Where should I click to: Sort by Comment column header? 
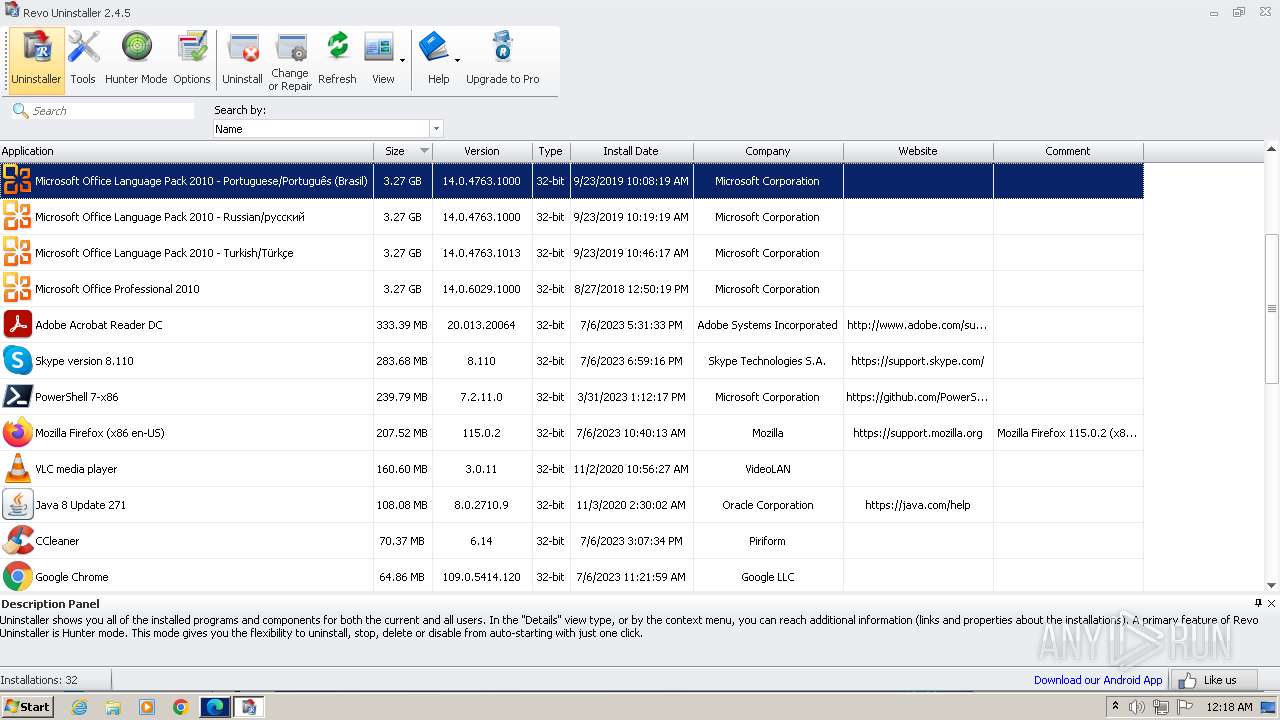coord(1068,151)
